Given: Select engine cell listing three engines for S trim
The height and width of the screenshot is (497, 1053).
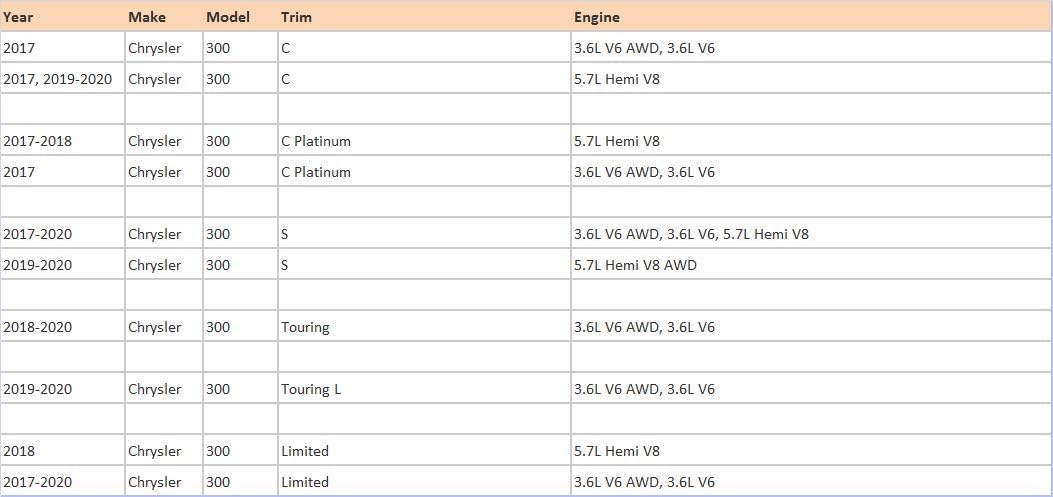Looking at the screenshot, I should pyautogui.click(x=691, y=234).
